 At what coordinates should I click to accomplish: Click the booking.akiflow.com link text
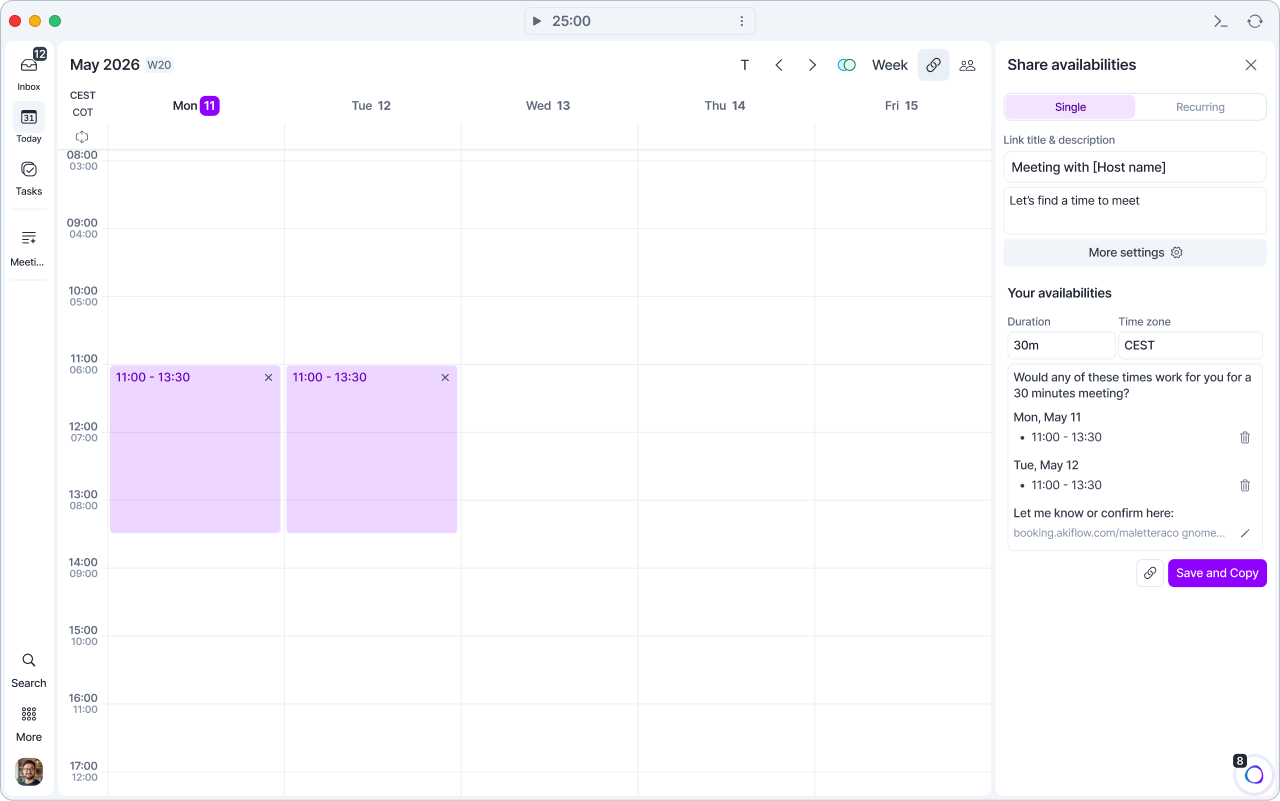pos(1119,533)
